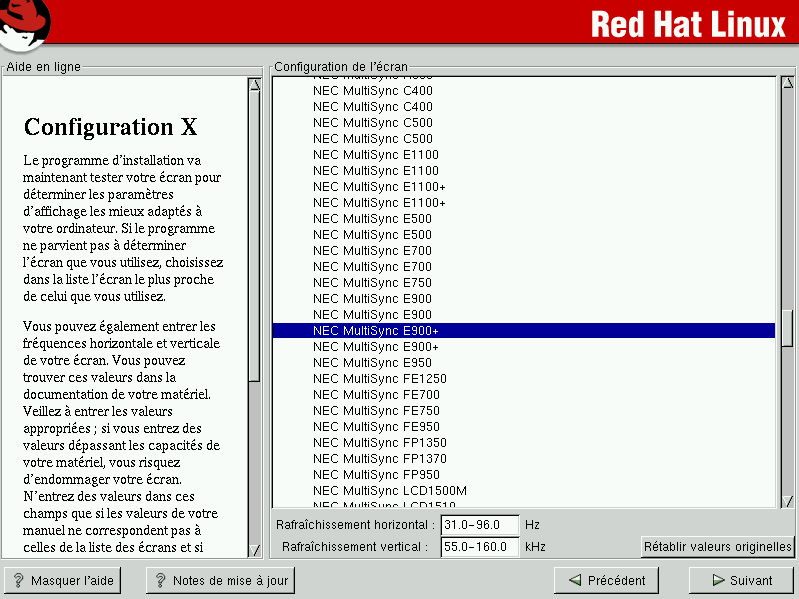The width and height of the screenshot is (799, 599).
Task: Select NEC MultiSync FP950 entry
Action: 362,475
